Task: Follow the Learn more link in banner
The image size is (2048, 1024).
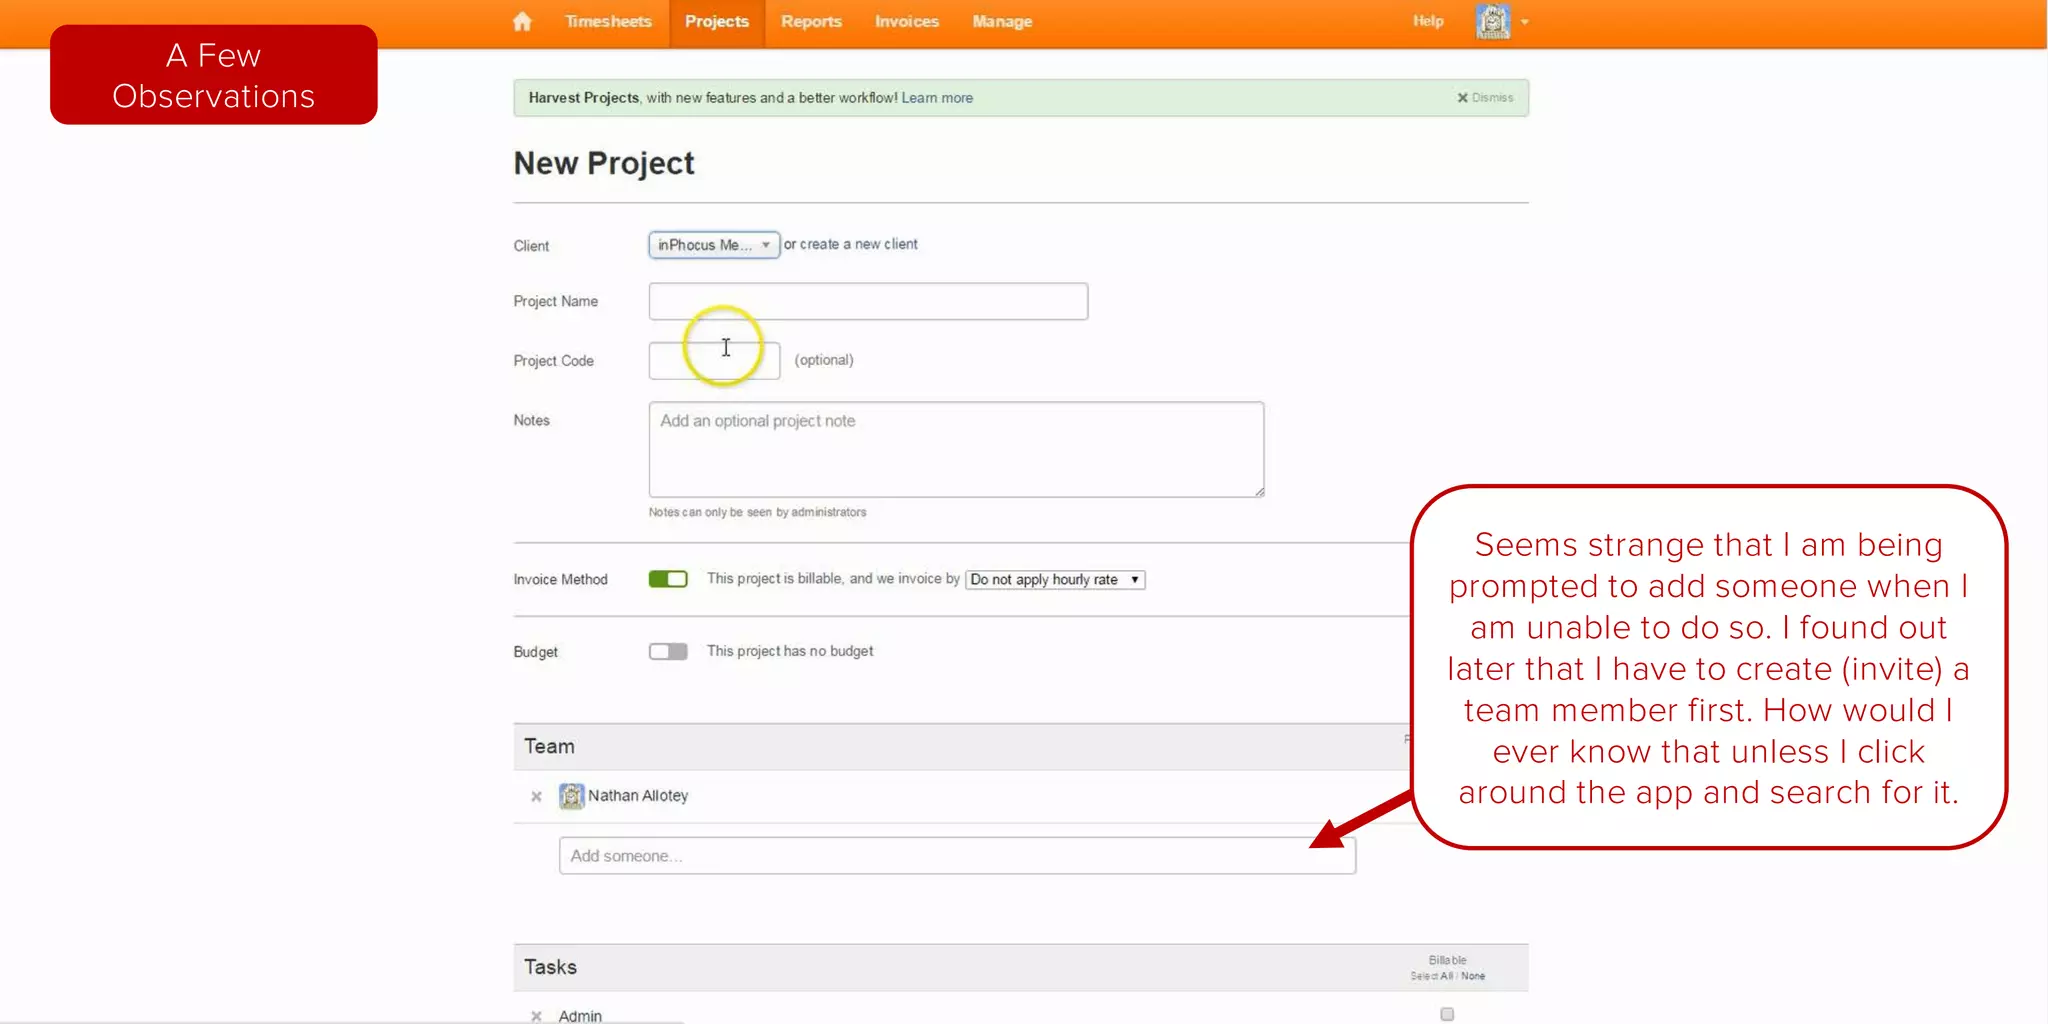Action: pyautogui.click(x=937, y=98)
